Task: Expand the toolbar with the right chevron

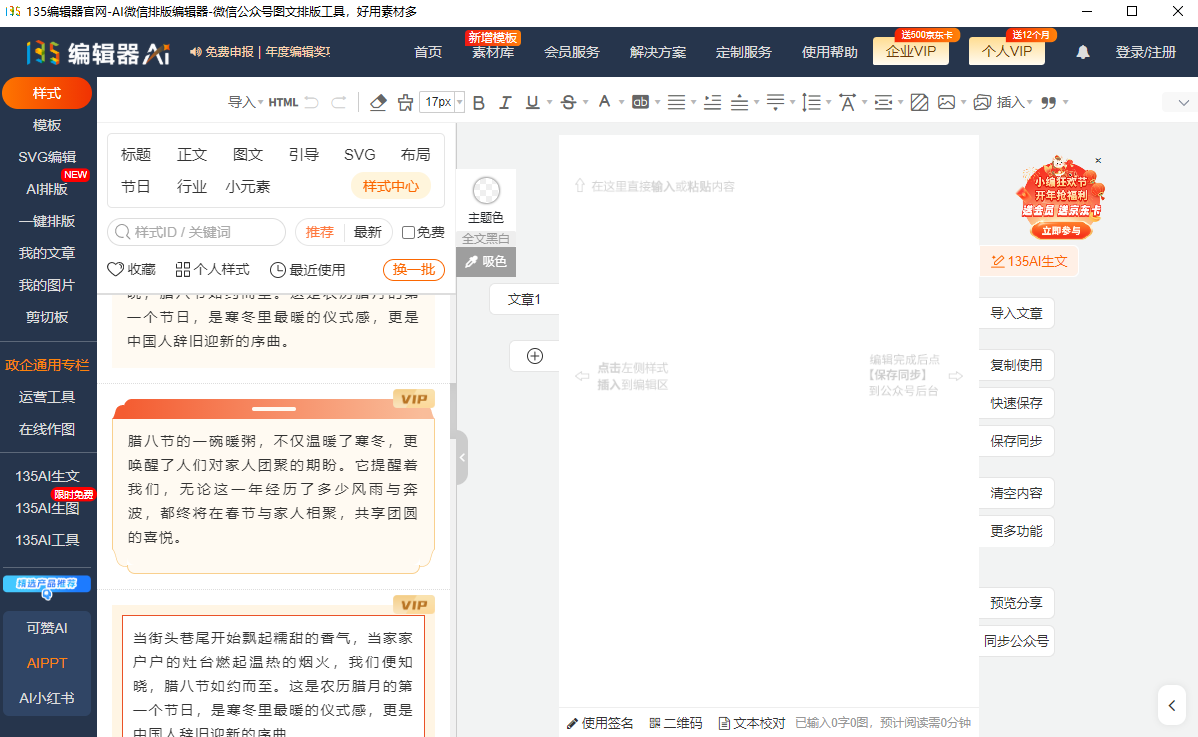Action: 1184,102
